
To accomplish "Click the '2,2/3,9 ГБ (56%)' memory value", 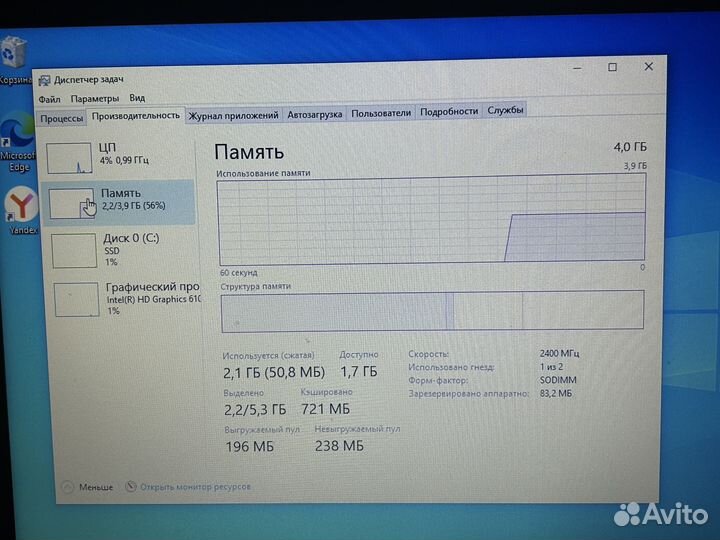I will (134, 206).
